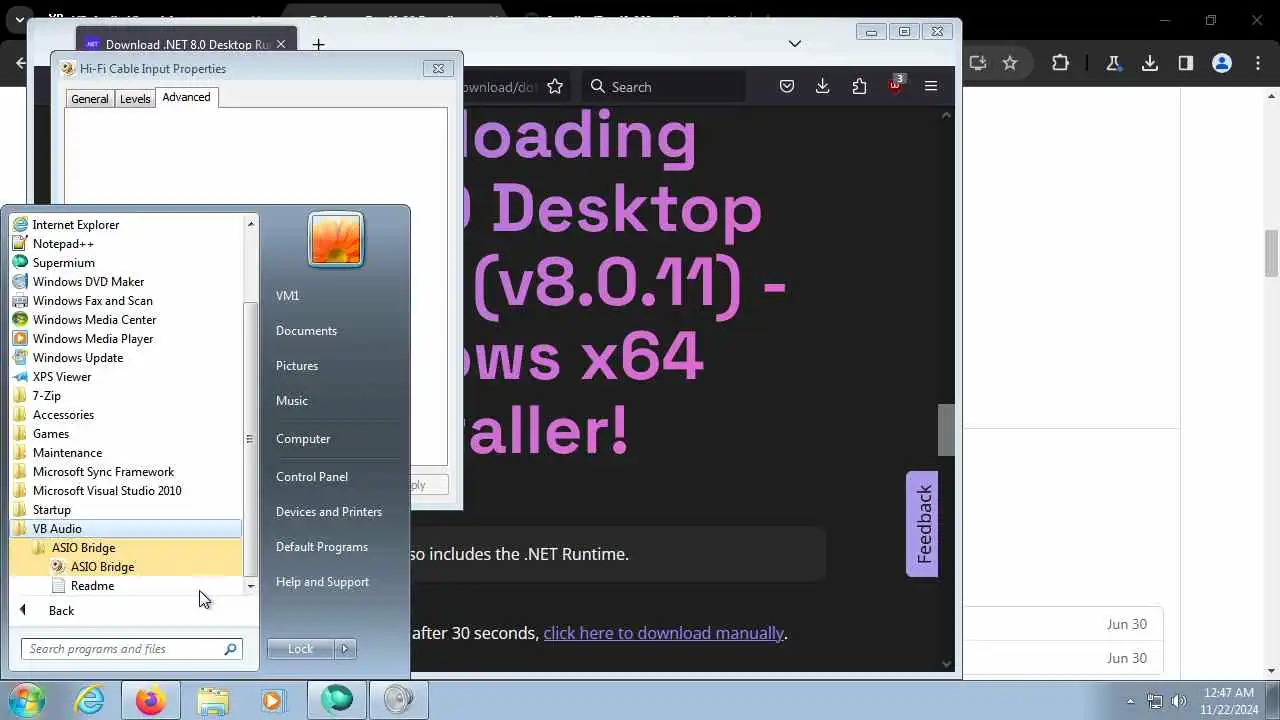This screenshot has width=1280, height=720.
Task: Click the Lock button
Action: (301, 649)
